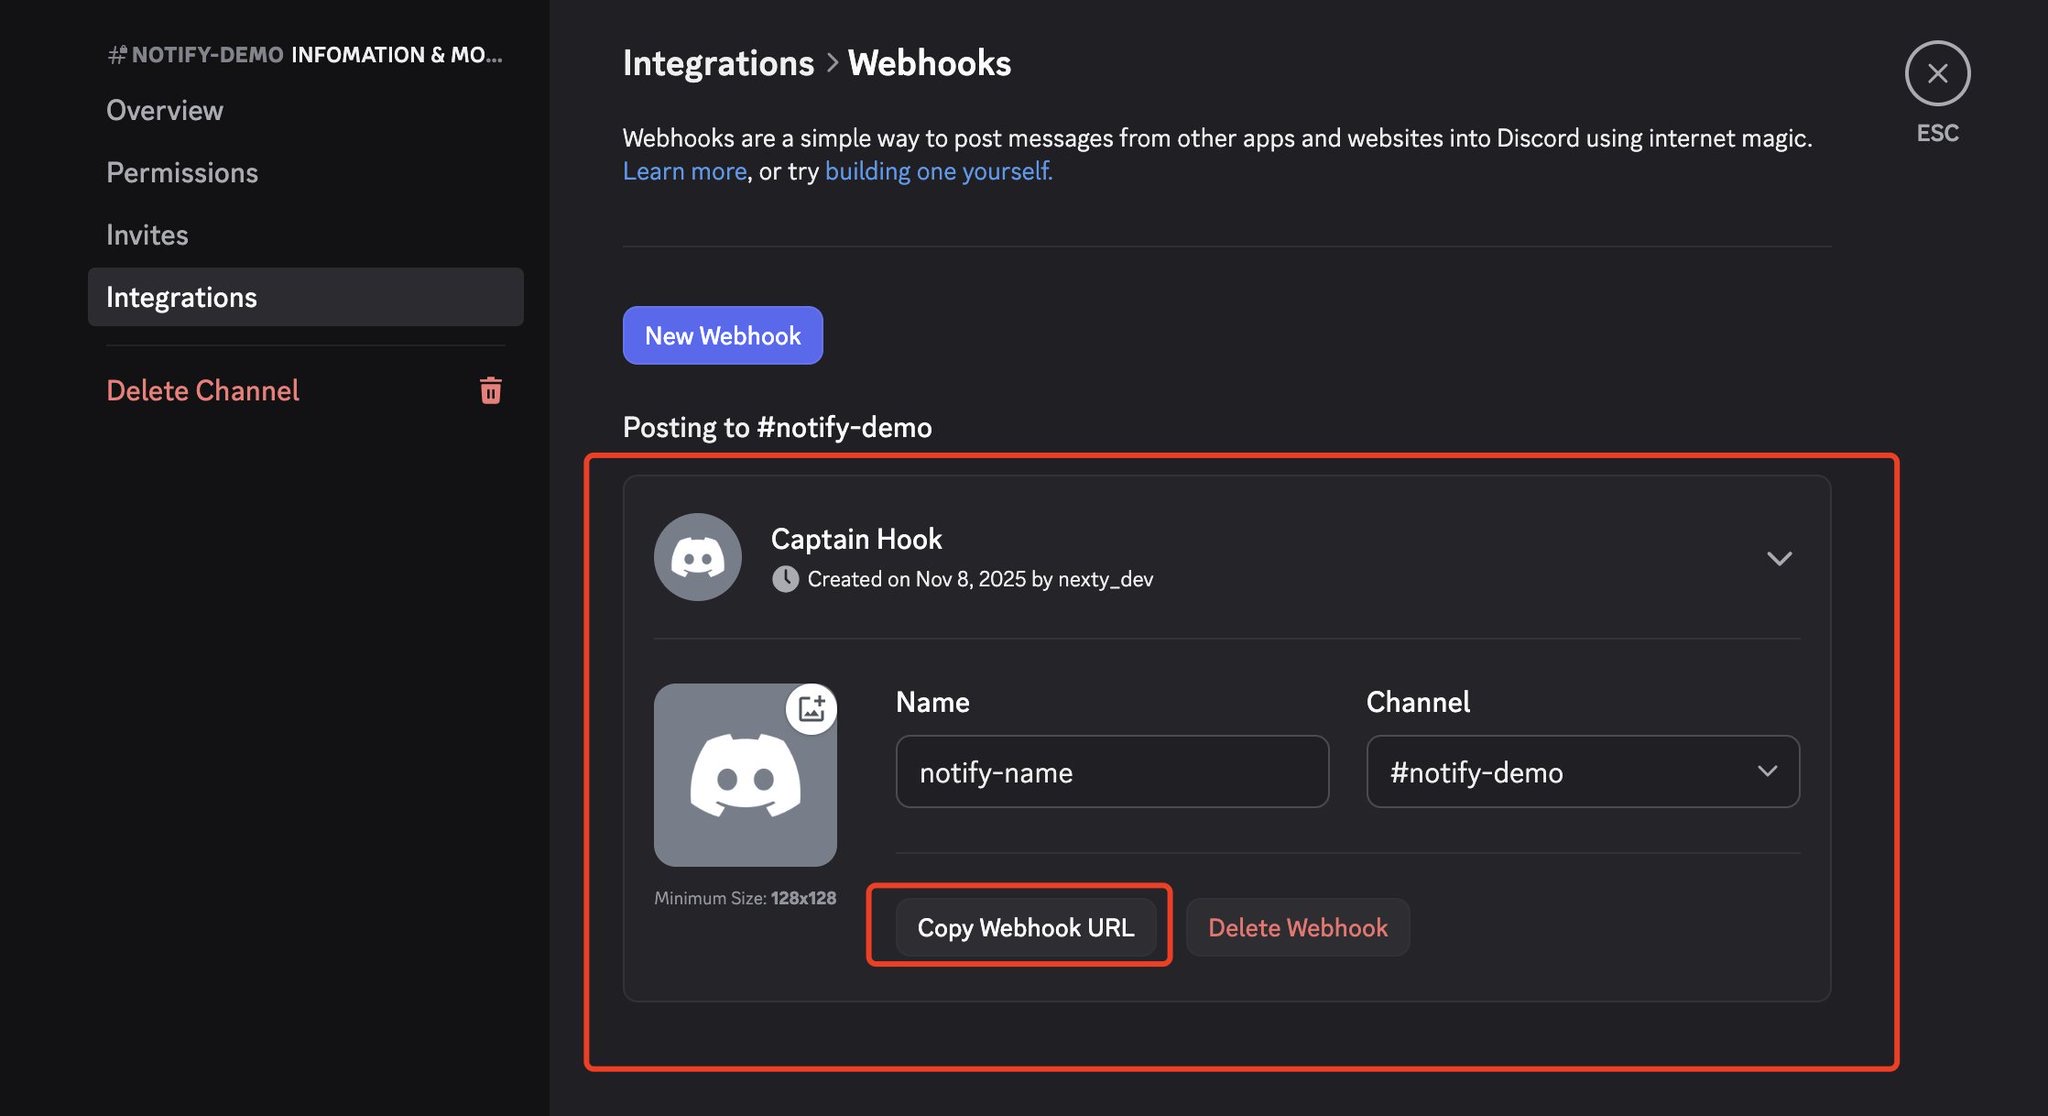2048x1116 pixels.
Task: Open the Learn more link
Action: (684, 171)
